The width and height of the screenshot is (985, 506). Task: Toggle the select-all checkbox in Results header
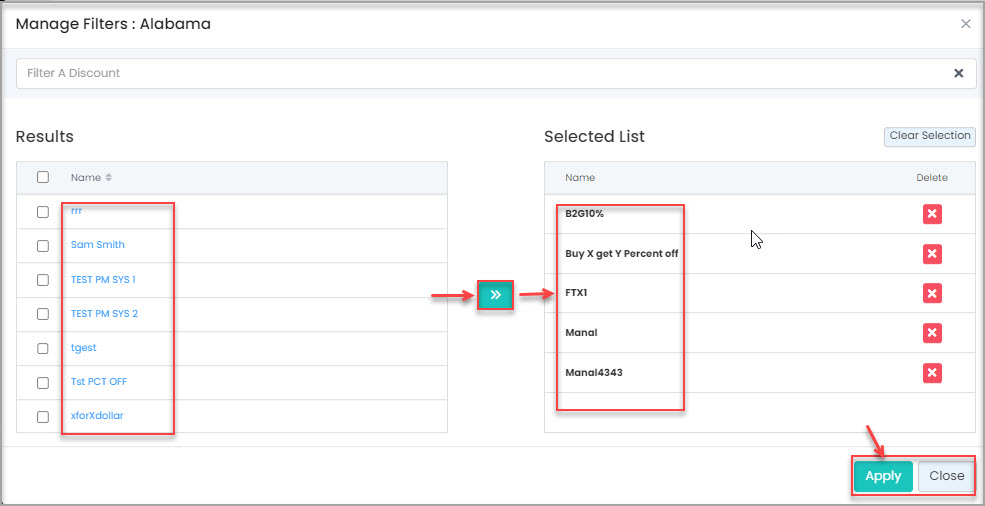pyautogui.click(x=43, y=177)
